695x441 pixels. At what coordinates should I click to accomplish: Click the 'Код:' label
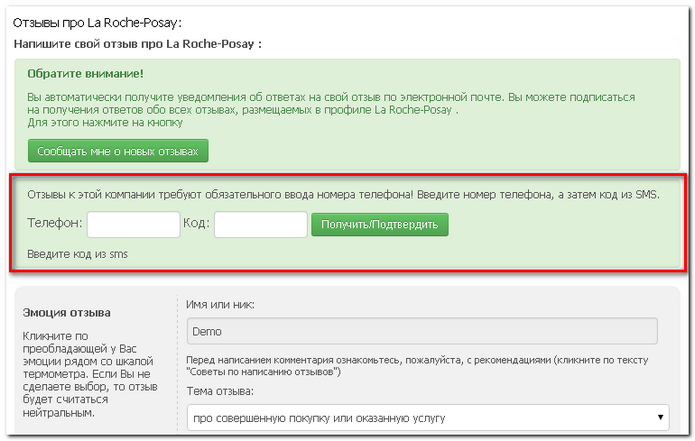[195, 224]
